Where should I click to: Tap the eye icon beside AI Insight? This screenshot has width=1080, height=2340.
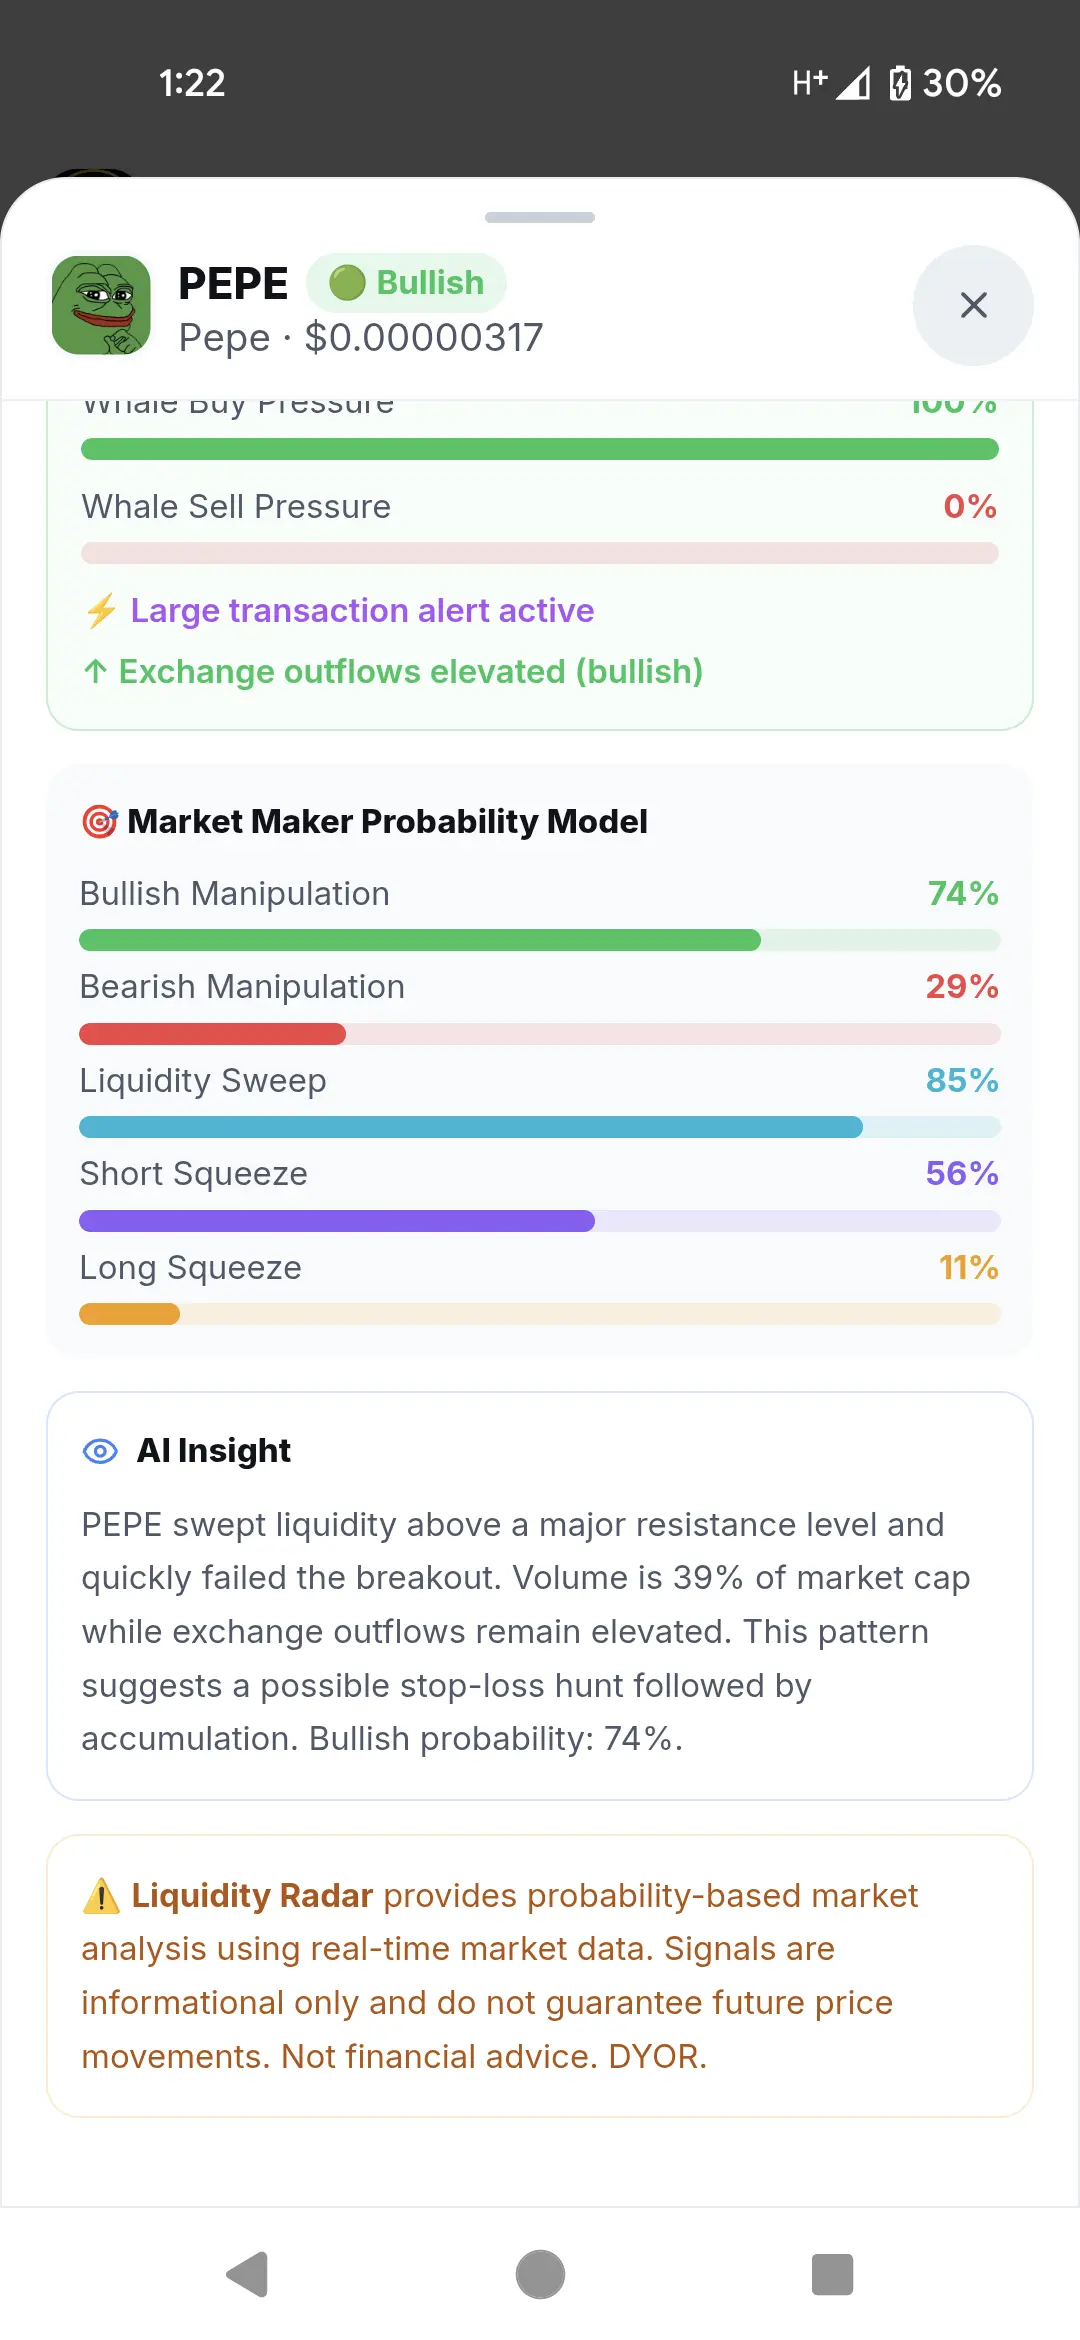click(x=100, y=1451)
